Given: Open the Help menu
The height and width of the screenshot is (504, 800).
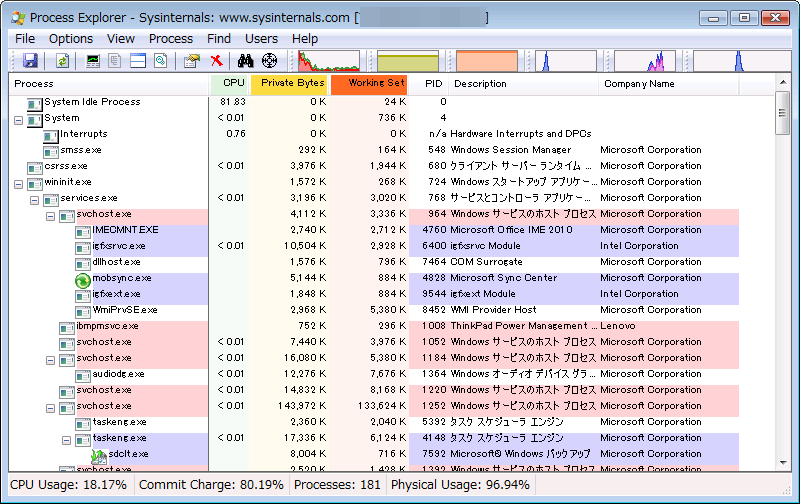Looking at the screenshot, I should pos(305,39).
